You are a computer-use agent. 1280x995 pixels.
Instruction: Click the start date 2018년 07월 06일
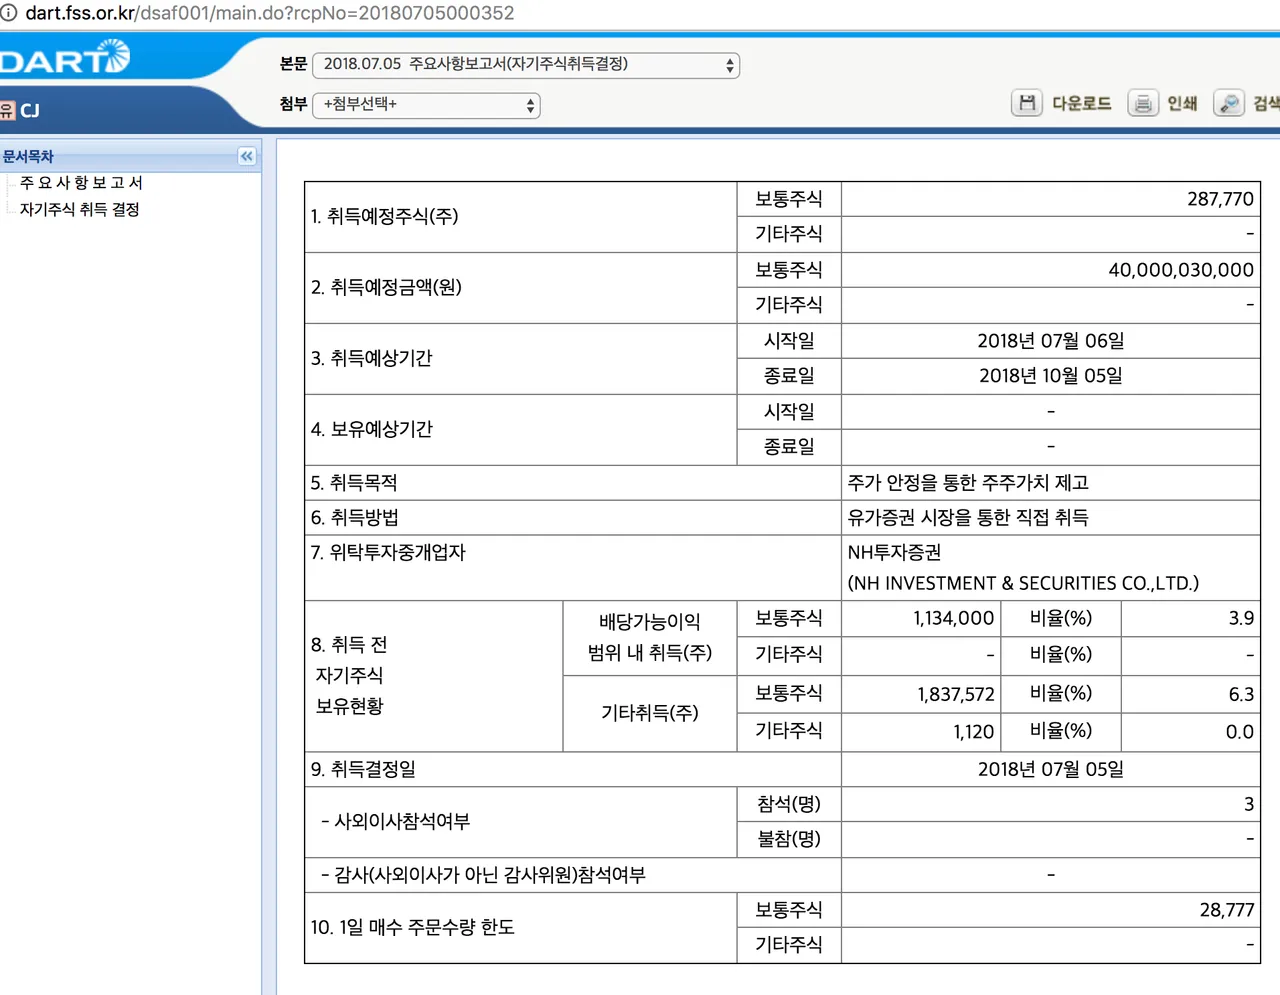(1051, 341)
